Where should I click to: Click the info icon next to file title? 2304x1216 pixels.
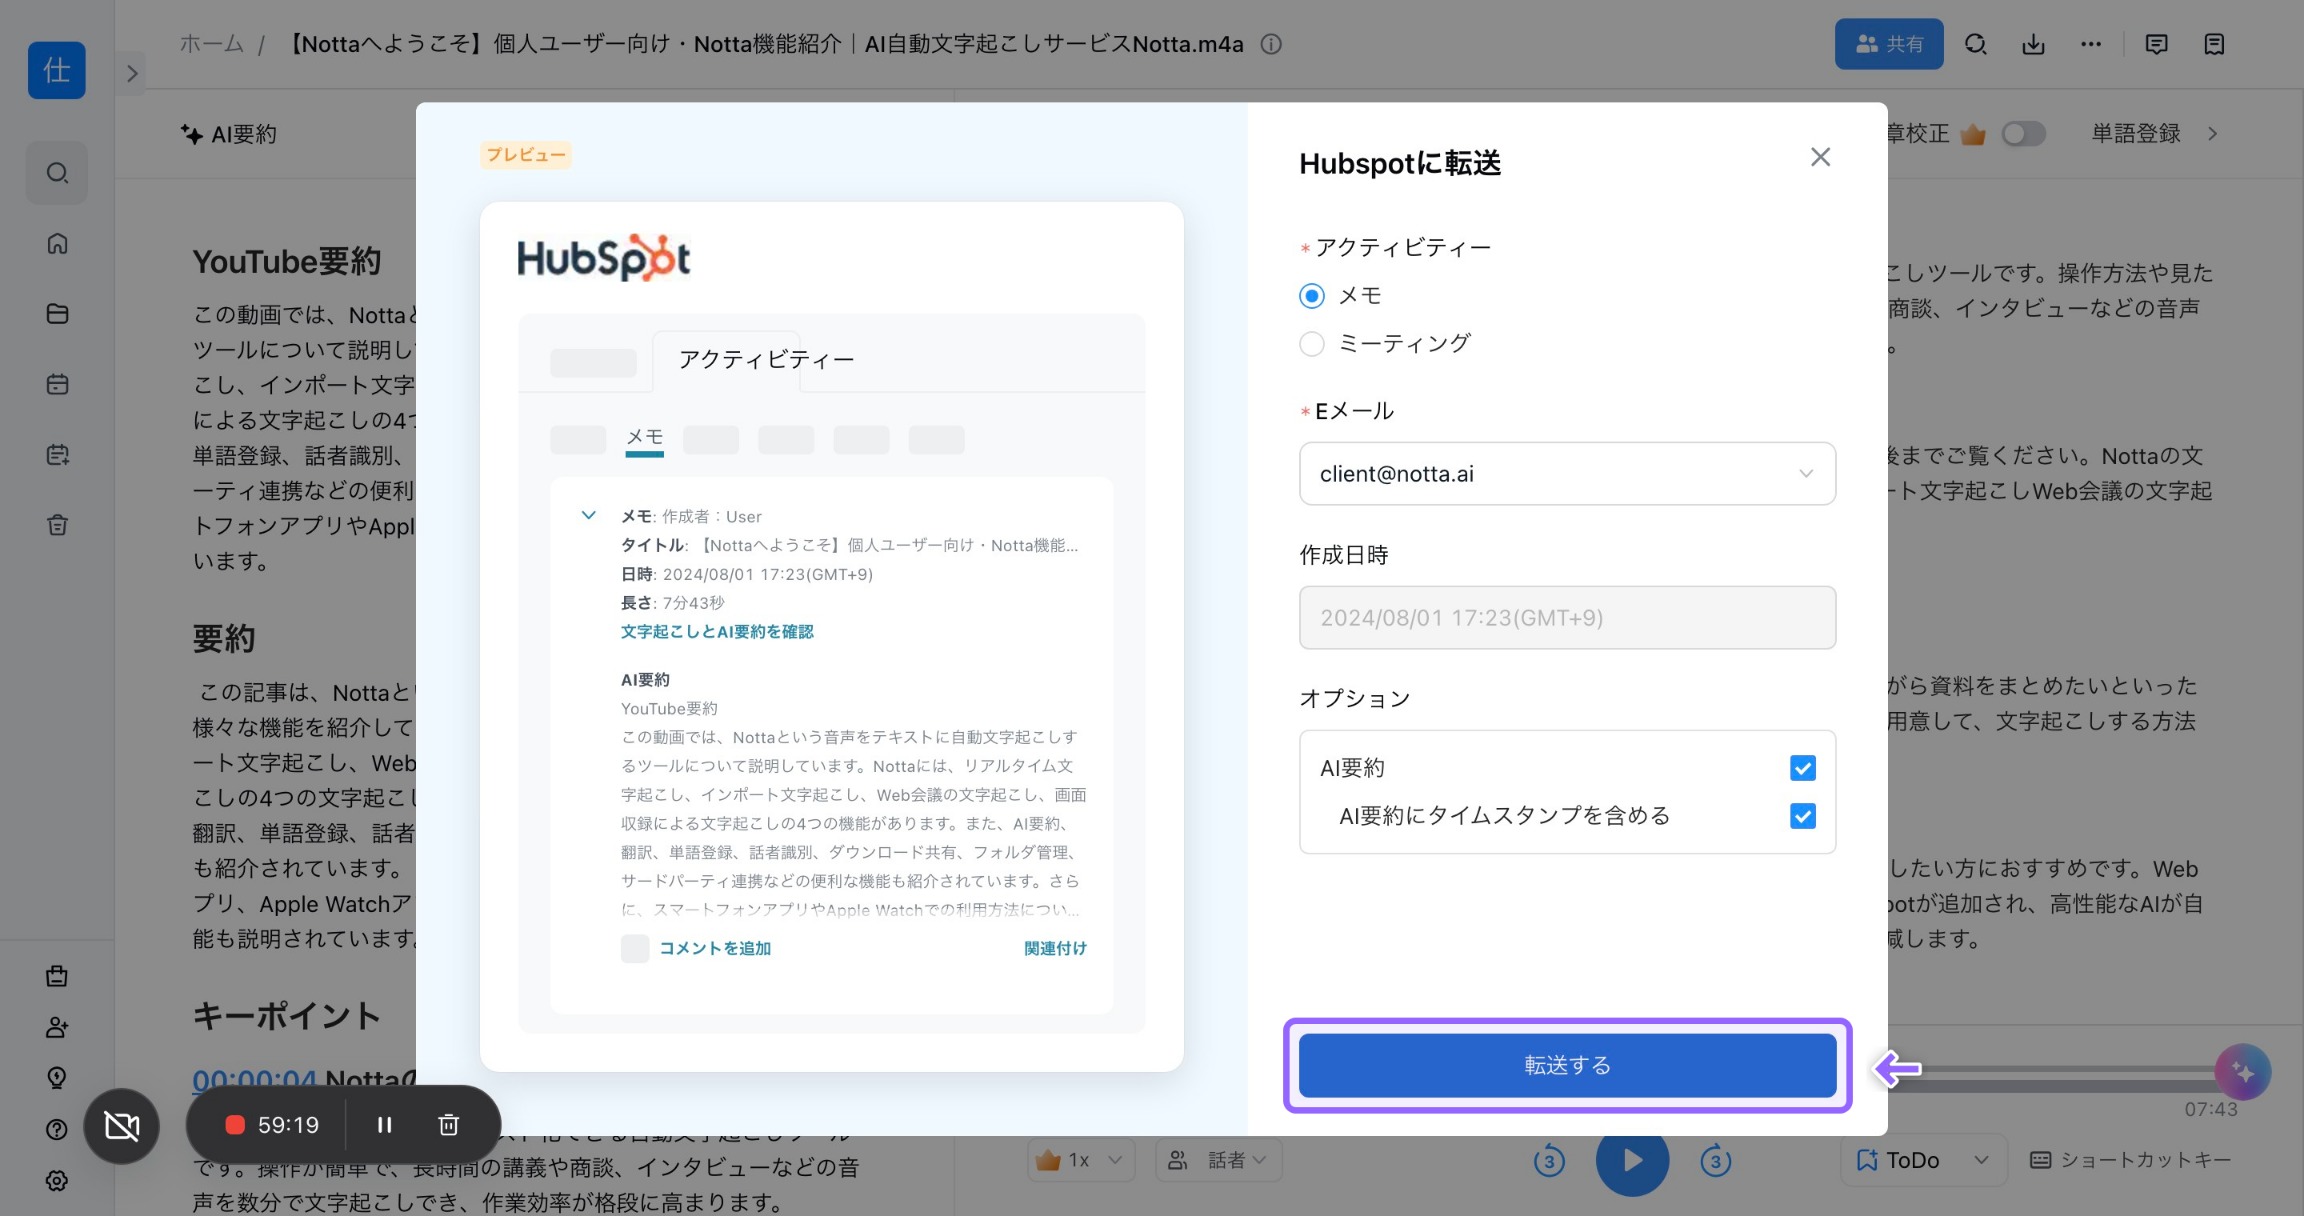pyautogui.click(x=1271, y=44)
